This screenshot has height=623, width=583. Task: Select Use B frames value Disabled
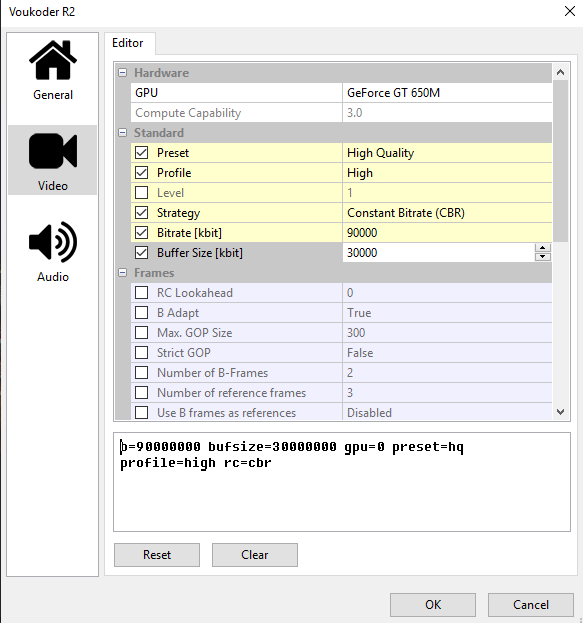click(x=447, y=412)
